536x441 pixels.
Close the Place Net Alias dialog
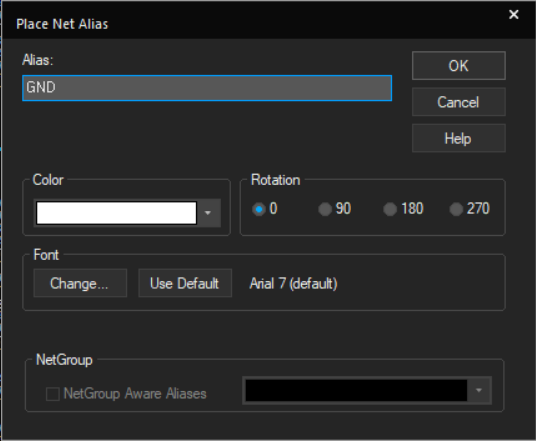point(513,14)
